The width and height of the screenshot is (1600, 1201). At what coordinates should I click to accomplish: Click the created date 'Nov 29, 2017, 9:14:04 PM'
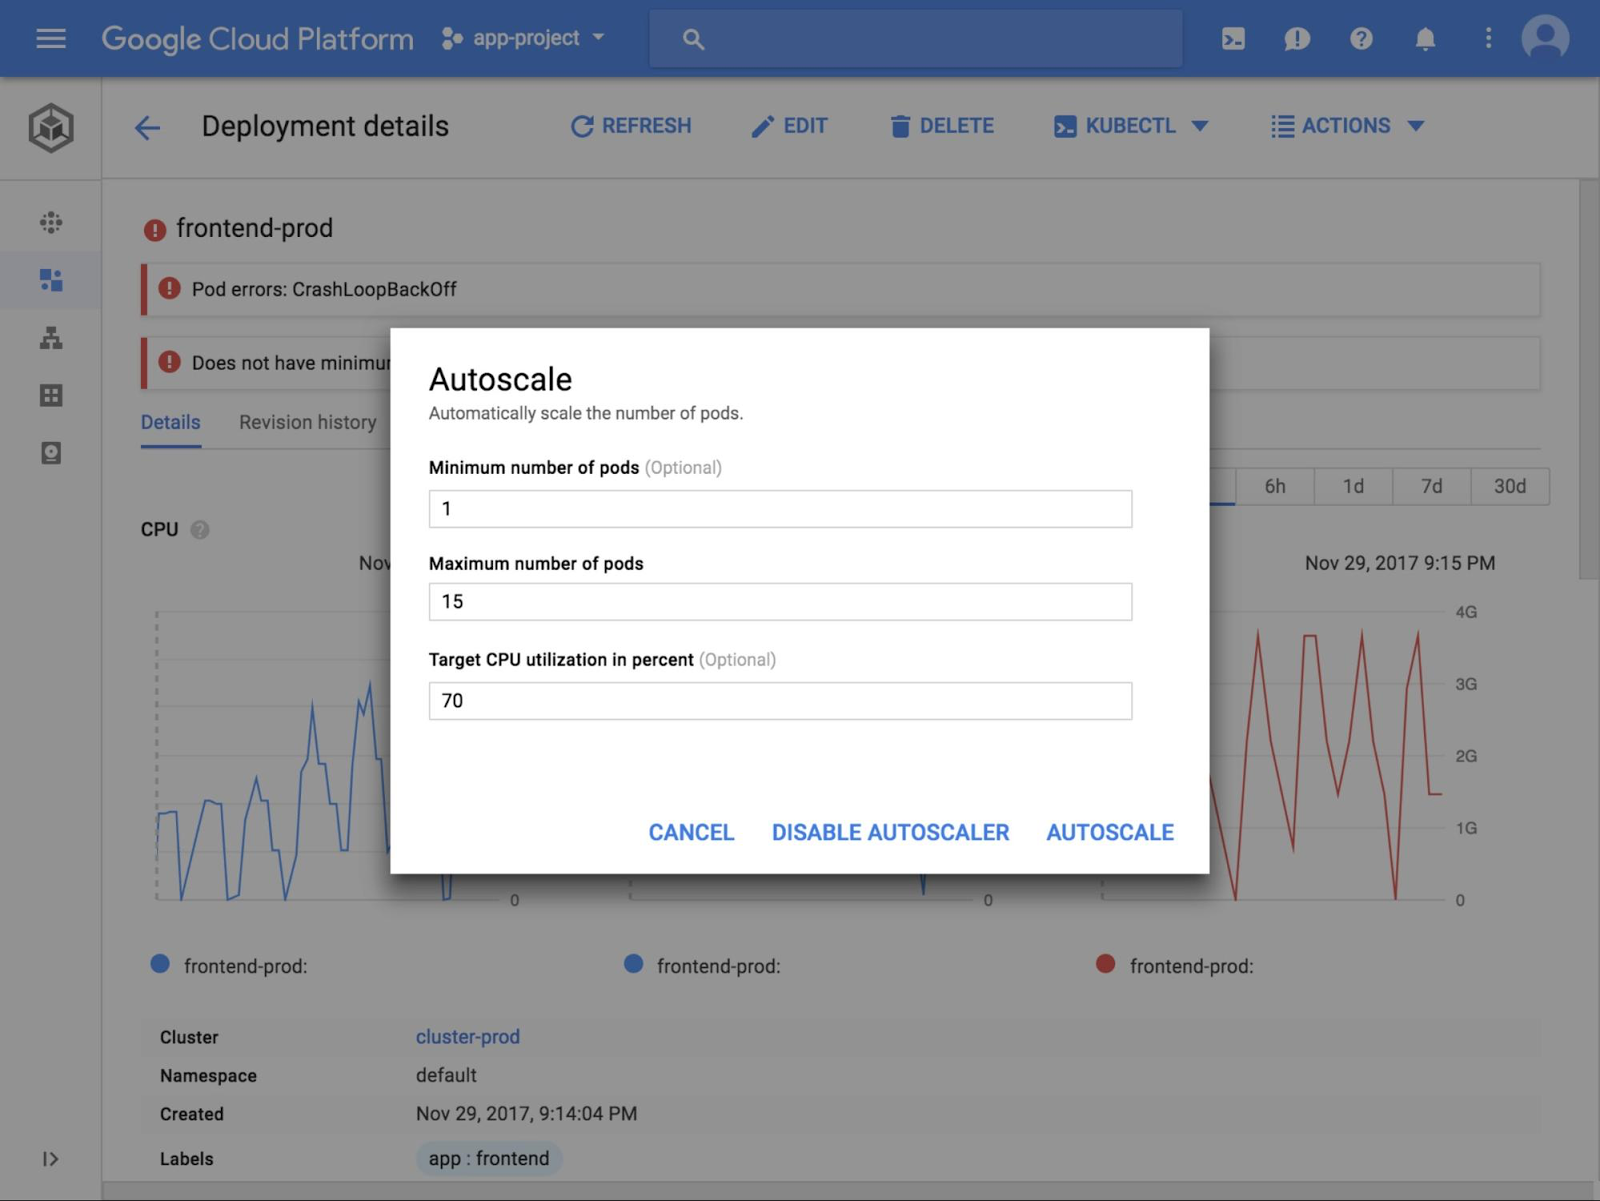click(526, 1113)
